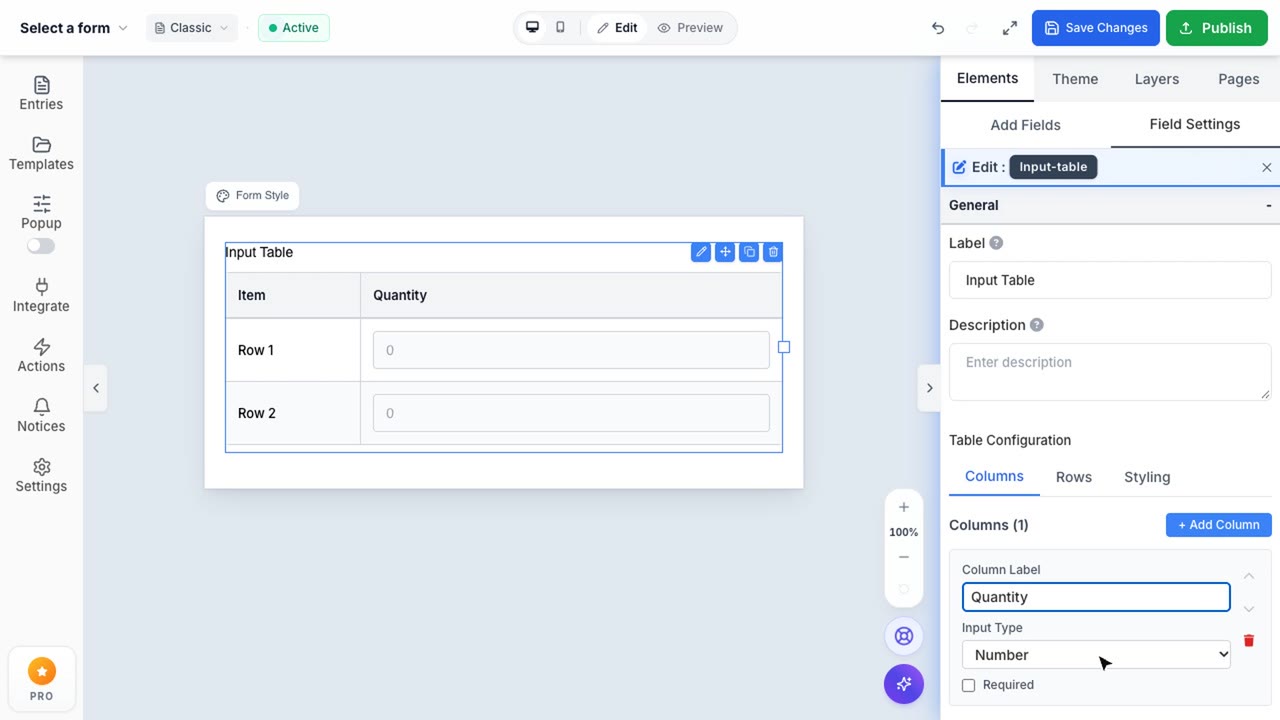Viewport: 1280px width, 720px height.
Task: Click the Save Changes button
Action: (1096, 28)
